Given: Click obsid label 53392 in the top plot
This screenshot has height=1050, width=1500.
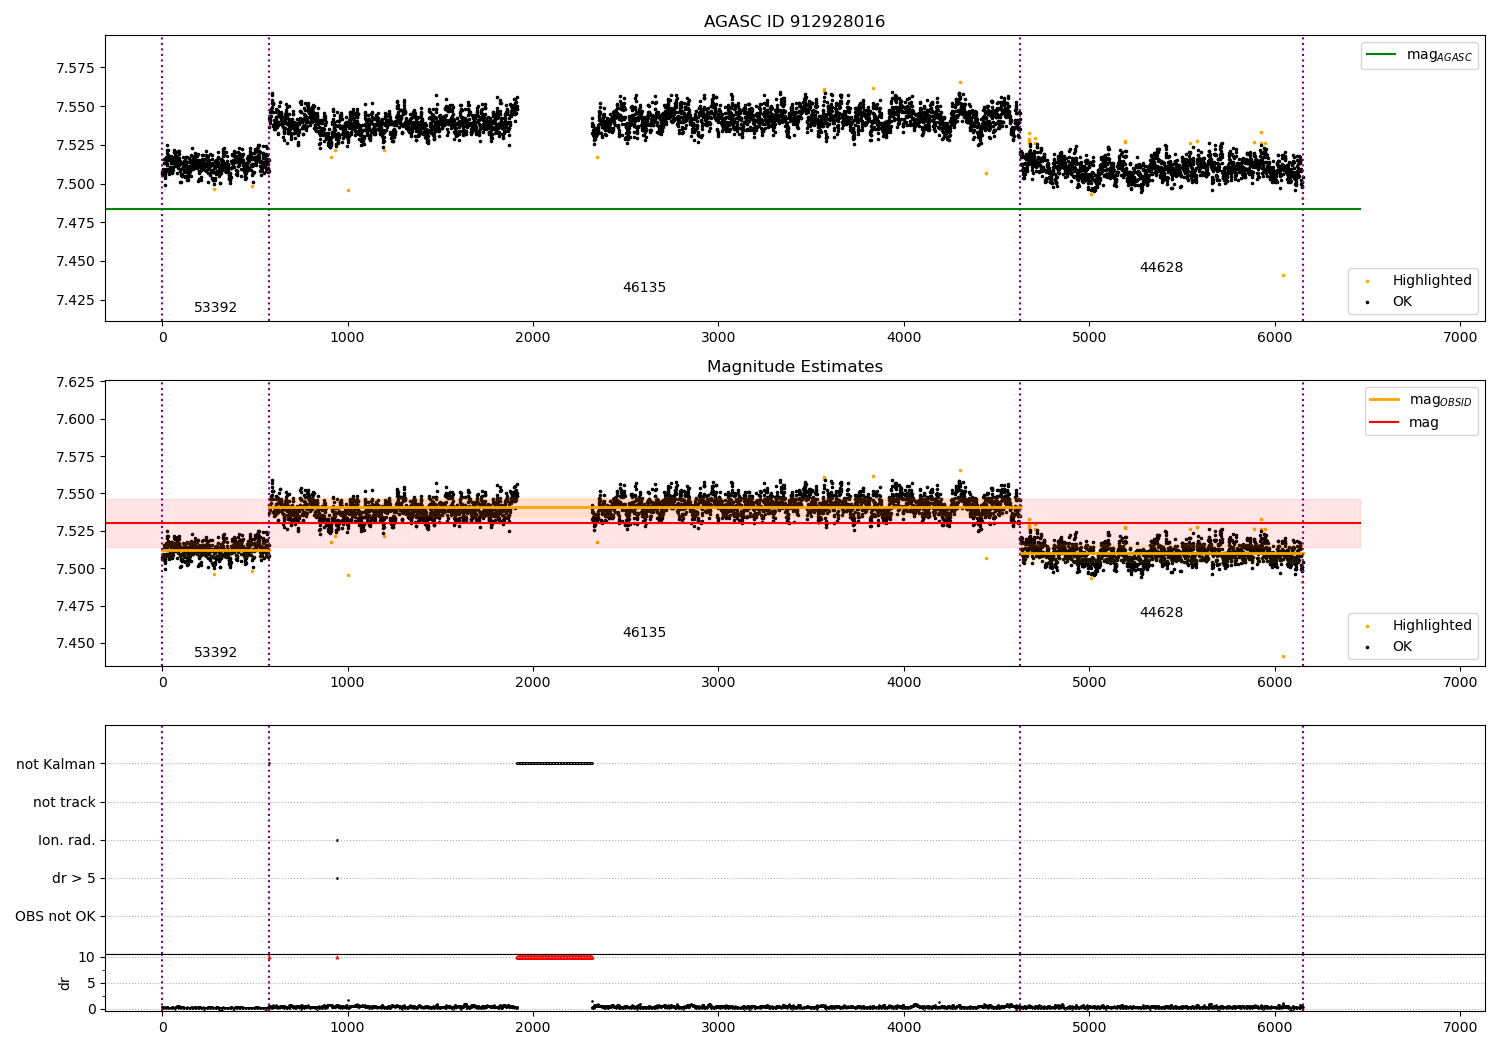Looking at the screenshot, I should [x=215, y=307].
